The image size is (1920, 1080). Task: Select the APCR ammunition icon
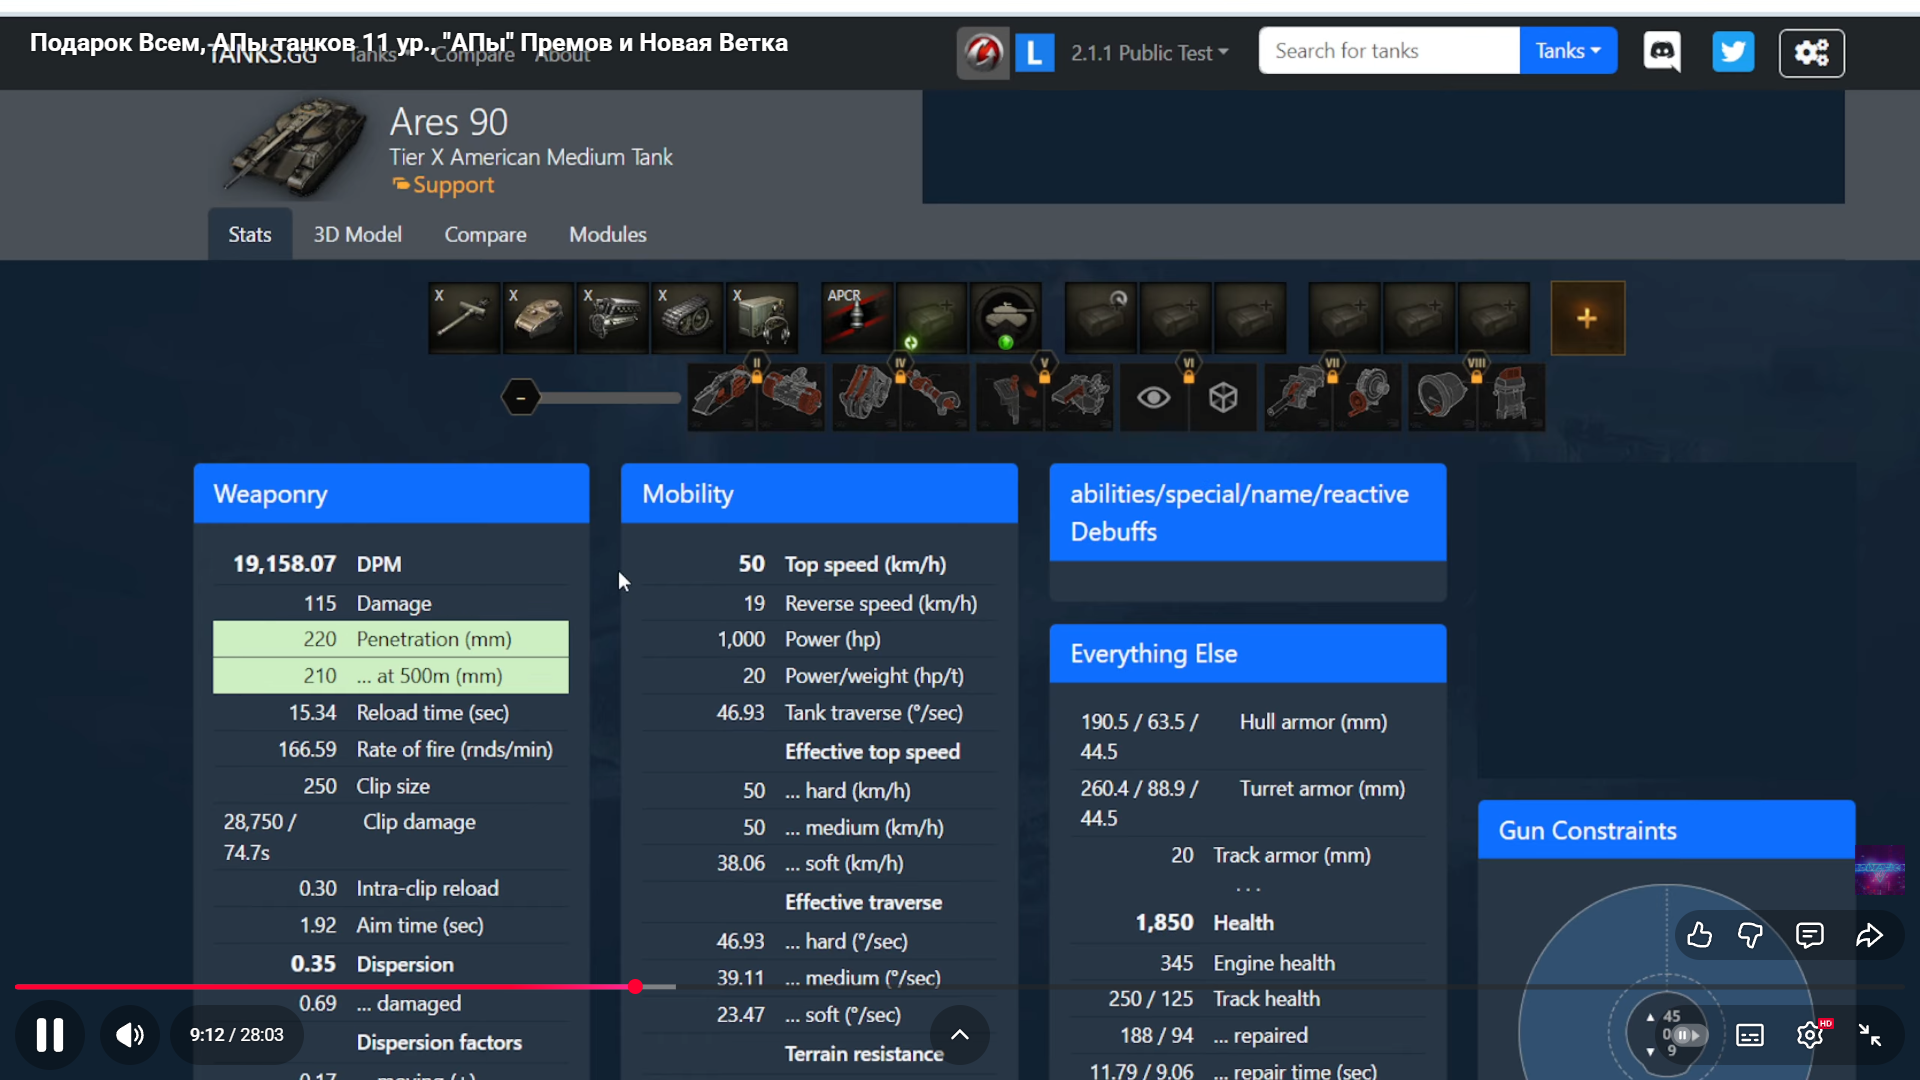(856, 318)
